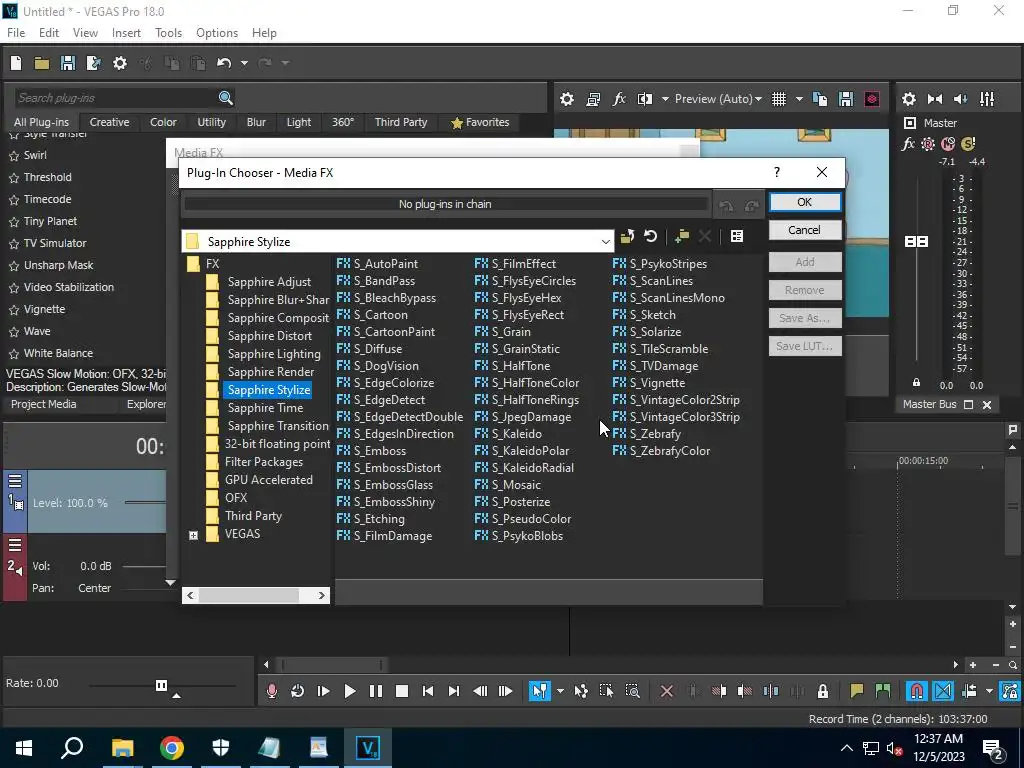1024x768 pixels.
Task: Open project properties gear in main toolbar
Action: pos(120,63)
